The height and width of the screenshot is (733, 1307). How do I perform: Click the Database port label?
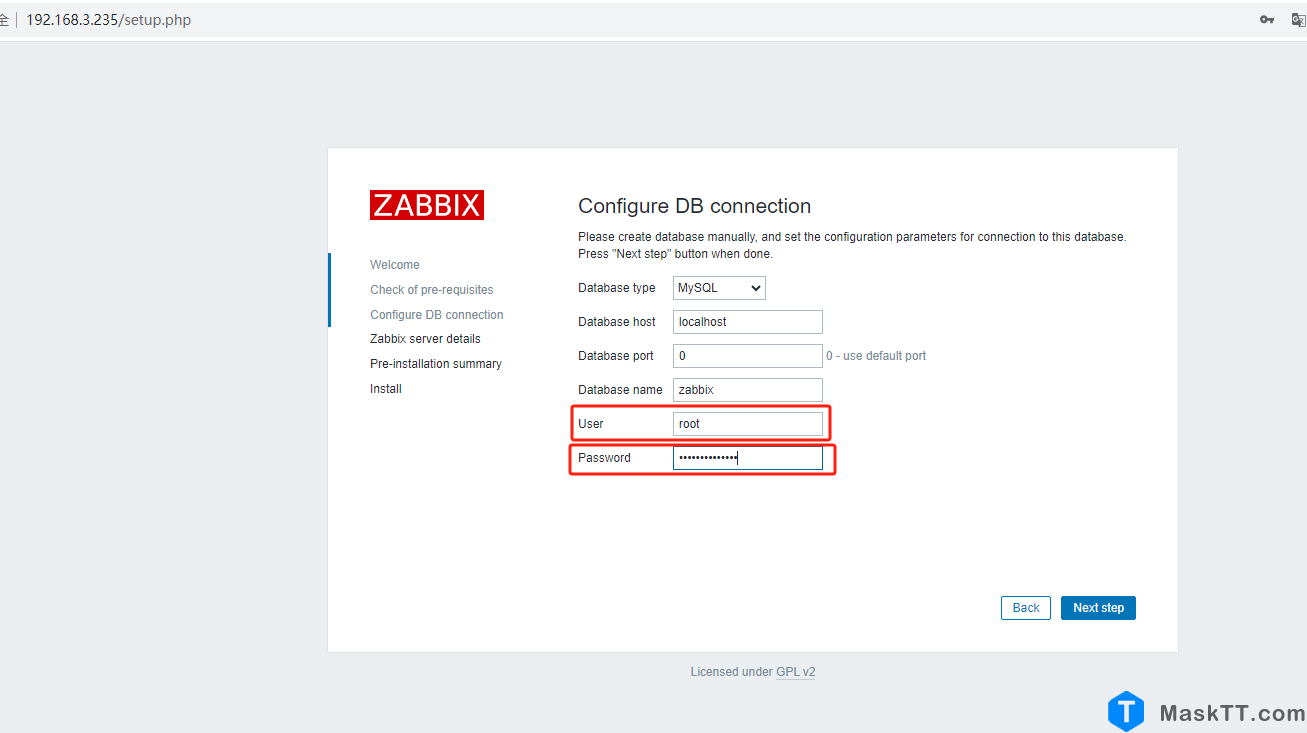tap(616, 356)
